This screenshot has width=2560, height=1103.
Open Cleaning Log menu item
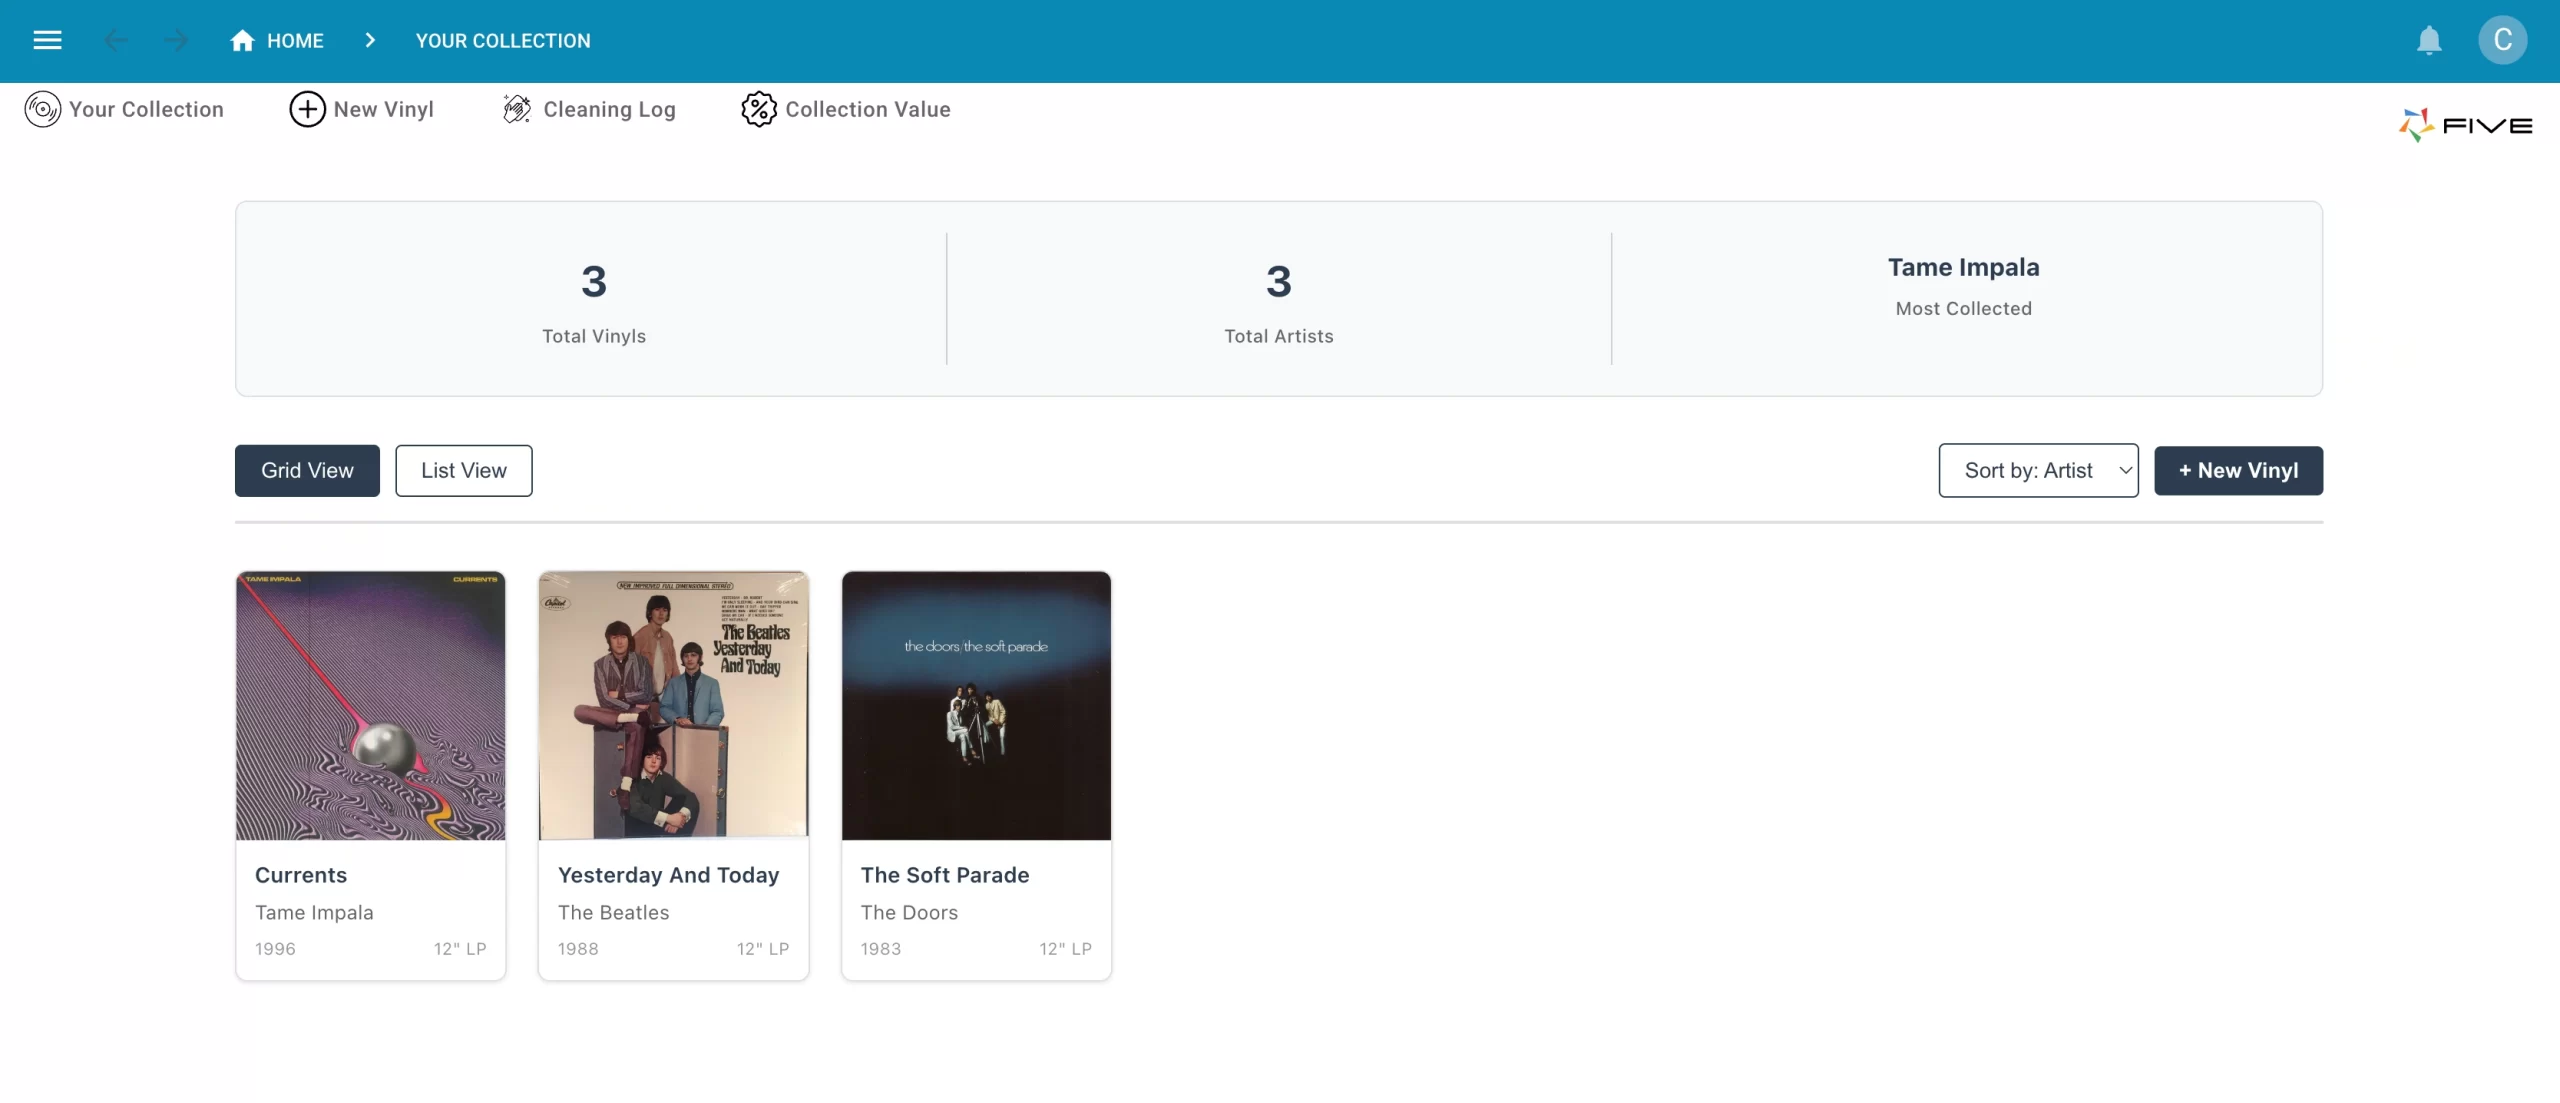point(609,109)
